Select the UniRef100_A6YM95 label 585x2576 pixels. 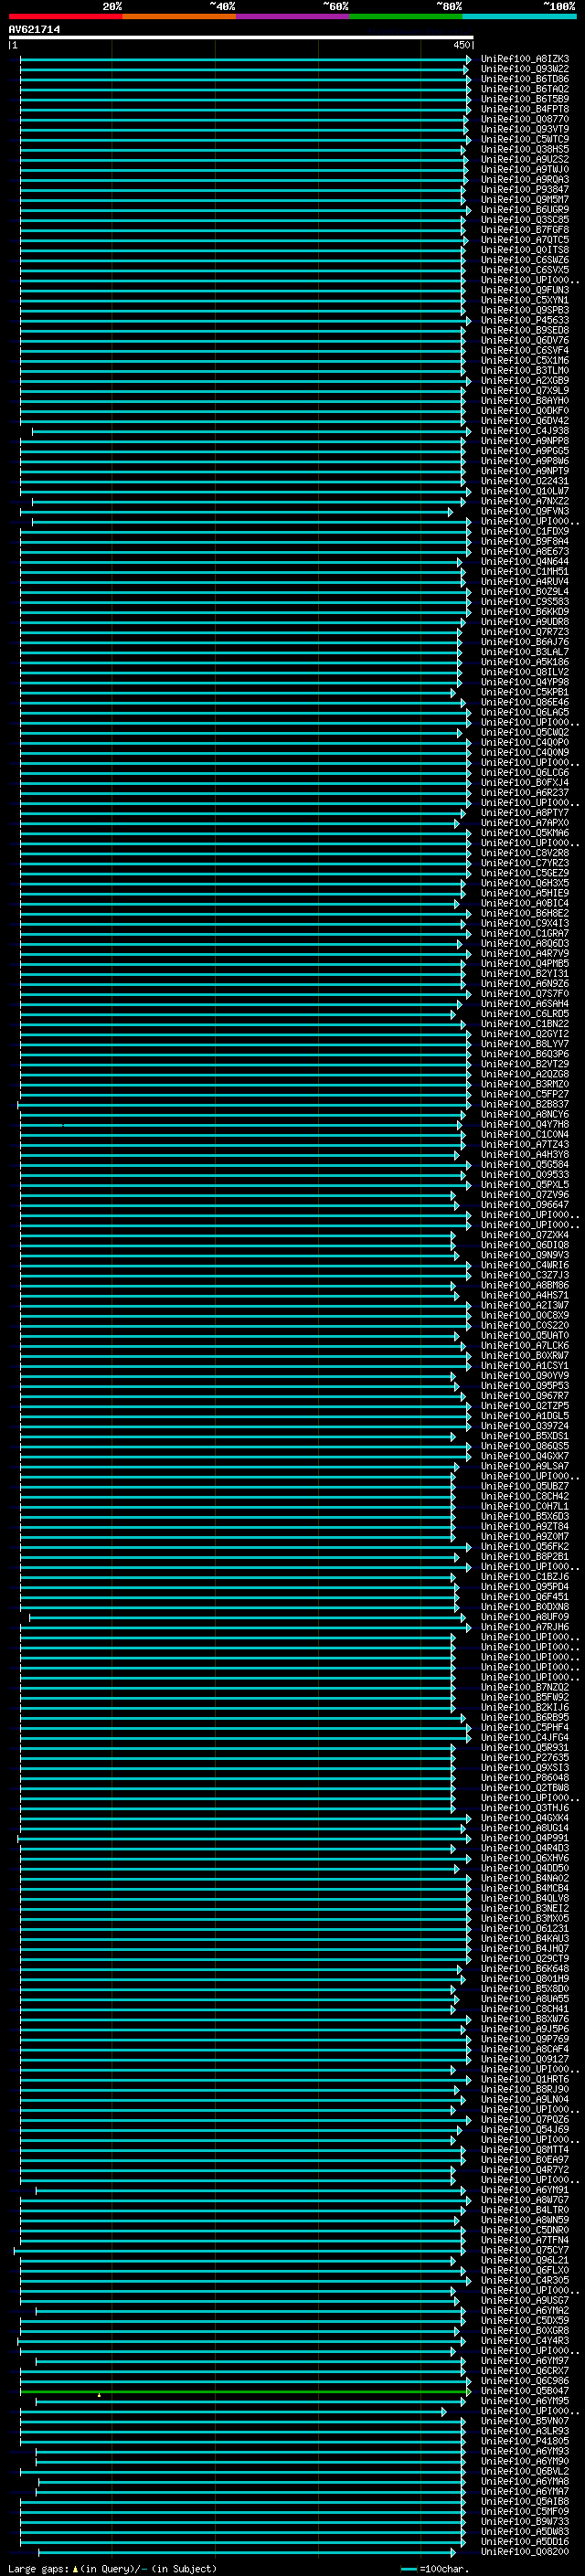(x=524, y=2401)
